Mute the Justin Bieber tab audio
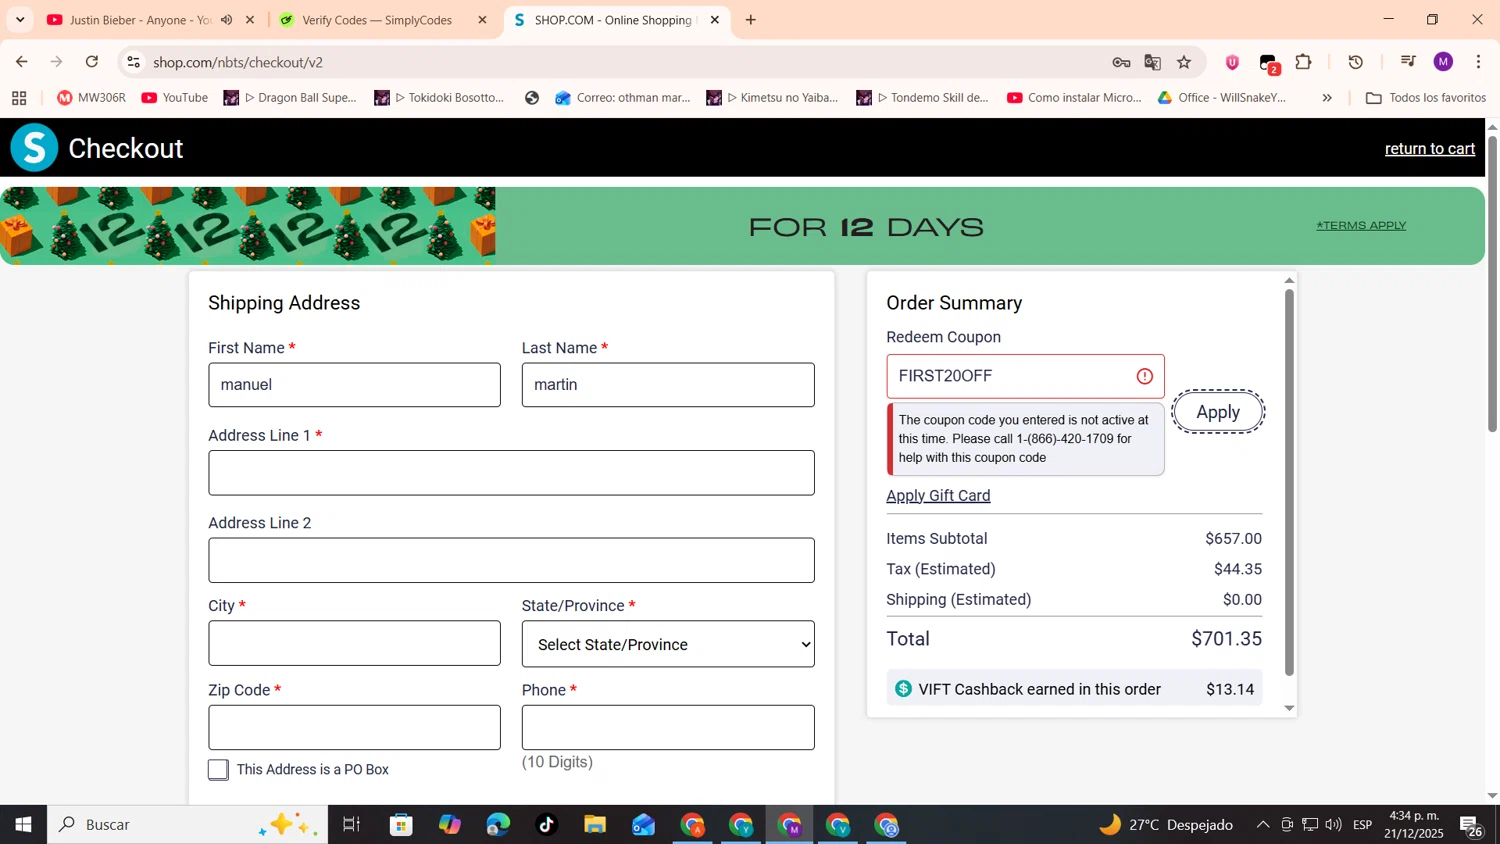The image size is (1500, 844). pos(227,20)
